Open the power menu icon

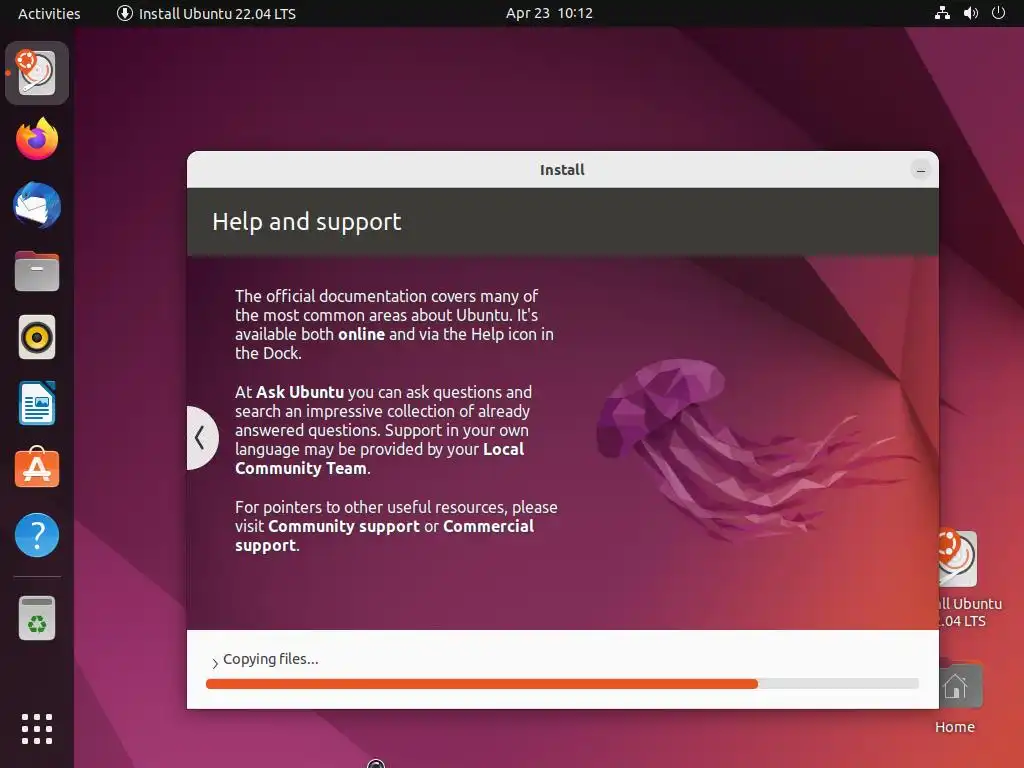(x=999, y=13)
